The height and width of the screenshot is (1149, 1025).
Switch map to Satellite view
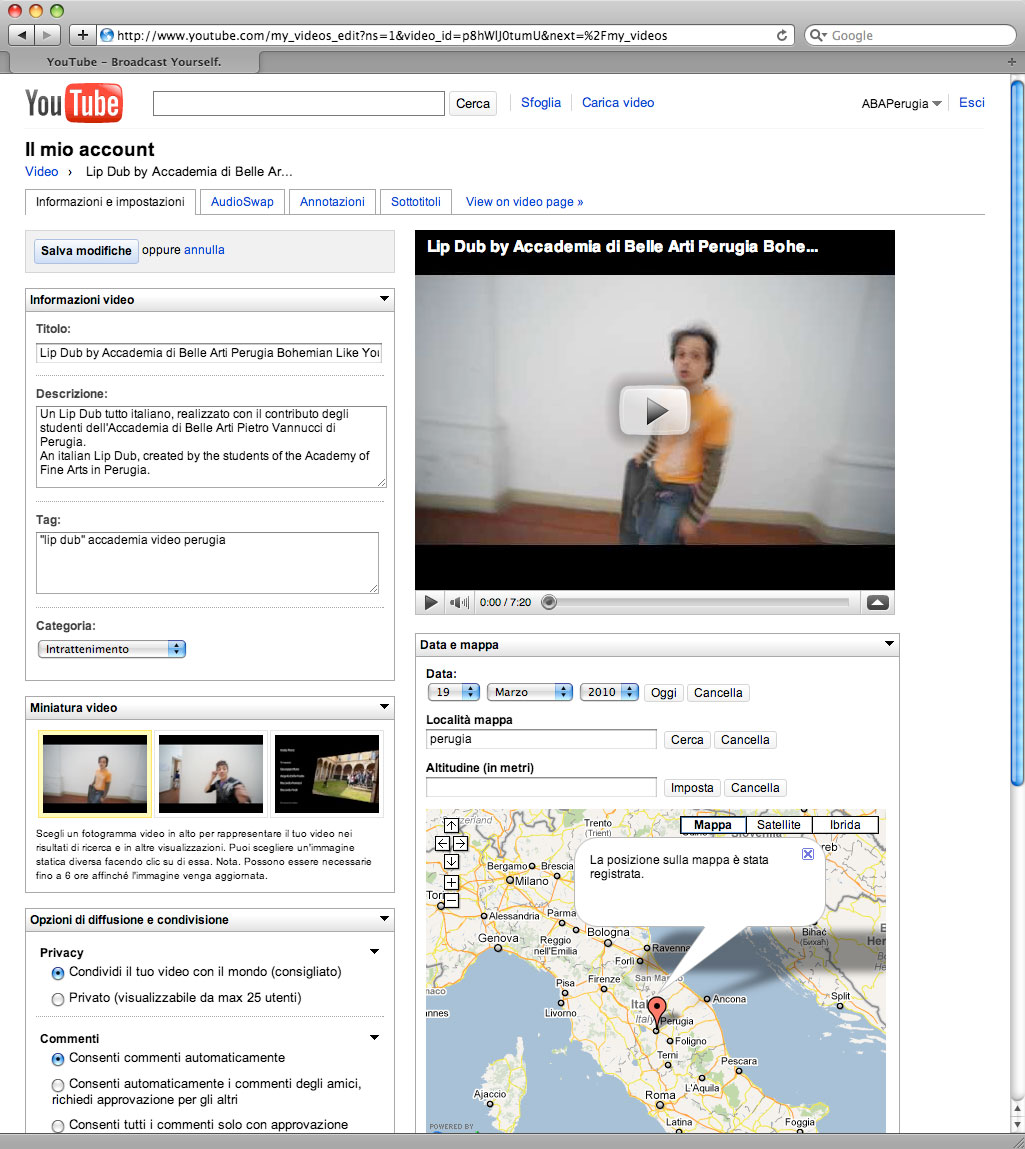[x=779, y=825]
